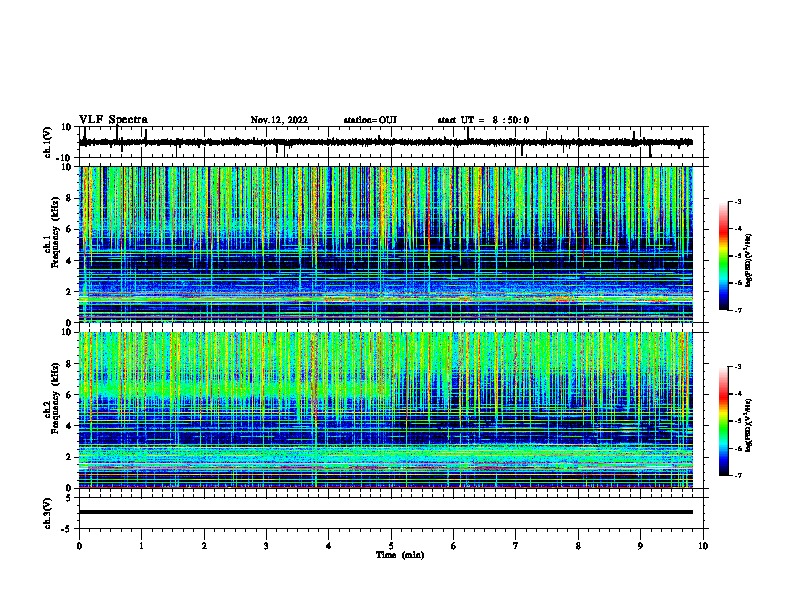Click the "station=OUI" header label
The width and height of the screenshot is (792, 612).
point(370,120)
